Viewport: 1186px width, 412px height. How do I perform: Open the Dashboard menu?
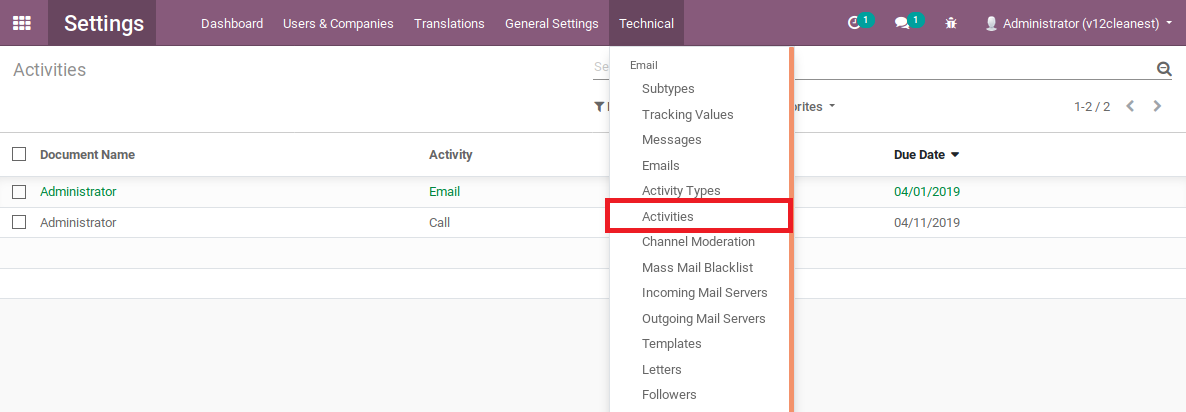[232, 23]
